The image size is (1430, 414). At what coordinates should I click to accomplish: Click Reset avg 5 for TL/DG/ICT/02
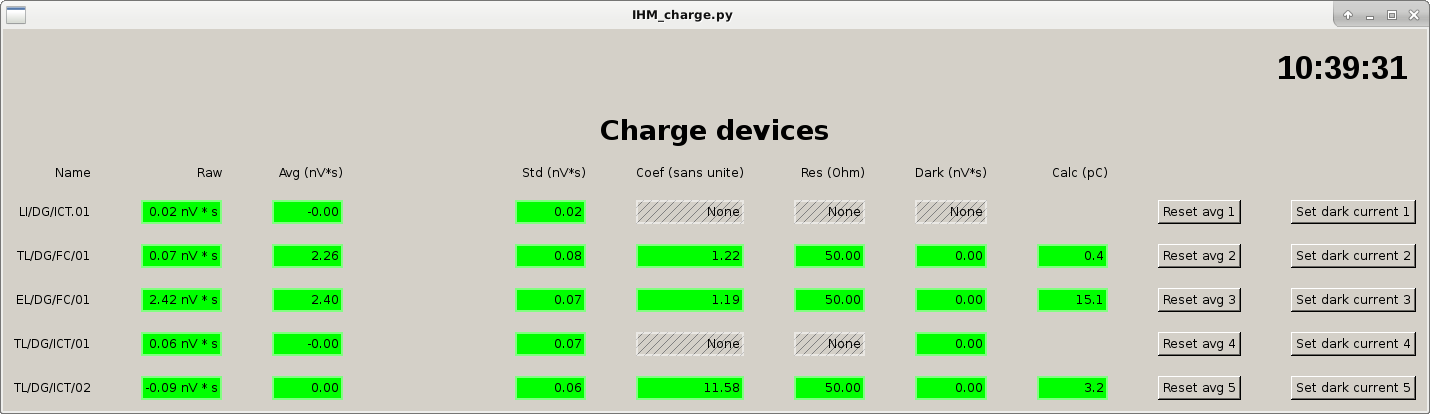coord(1199,387)
